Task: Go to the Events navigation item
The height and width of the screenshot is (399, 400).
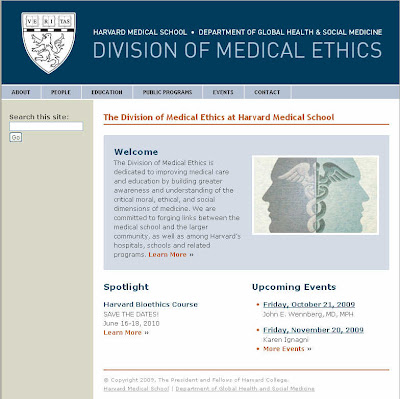Action: click(223, 92)
